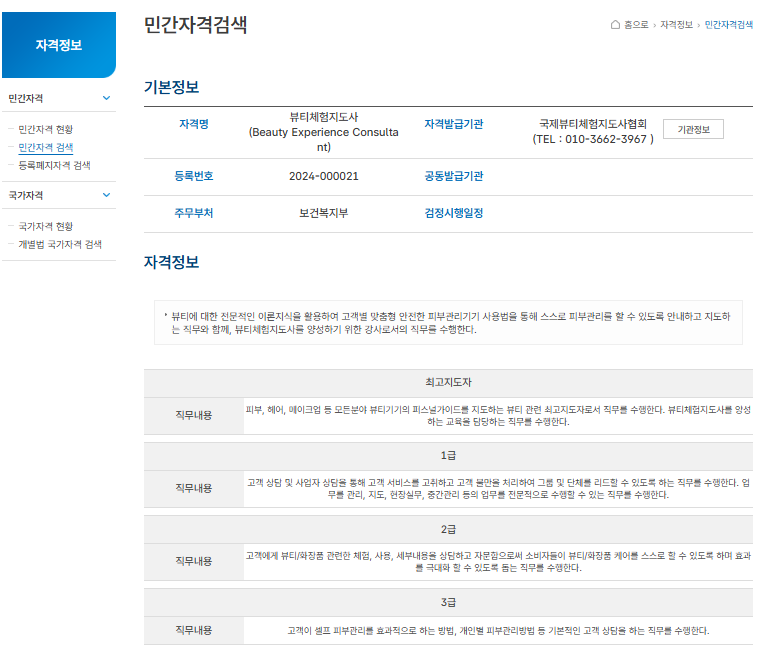Image resolution: width=774 pixels, height=655 pixels.
Task: Collapse the 국가자격 menu chevron
Action: [106, 195]
